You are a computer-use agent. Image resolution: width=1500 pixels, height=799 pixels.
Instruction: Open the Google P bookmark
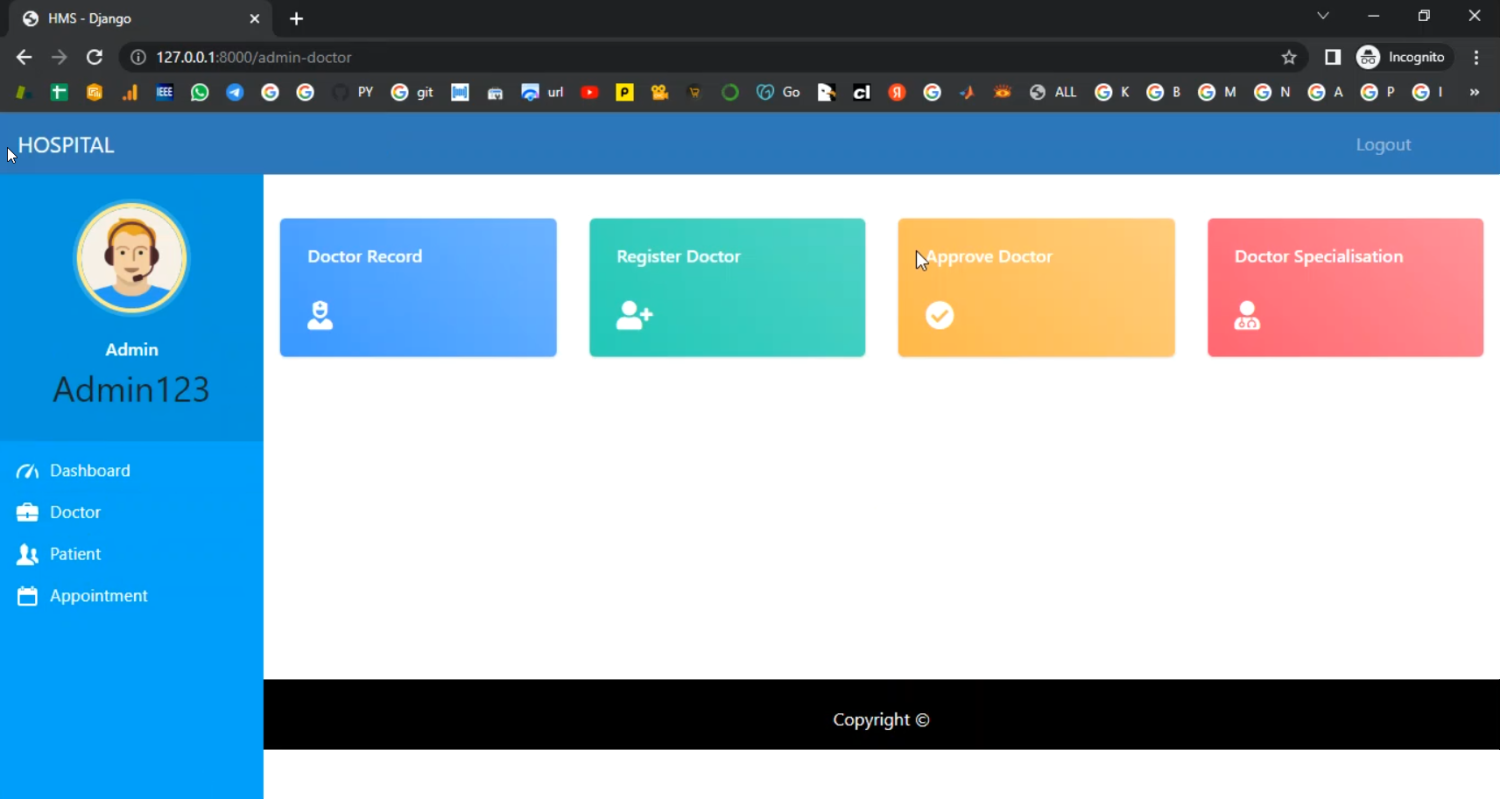pyautogui.click(x=1378, y=92)
